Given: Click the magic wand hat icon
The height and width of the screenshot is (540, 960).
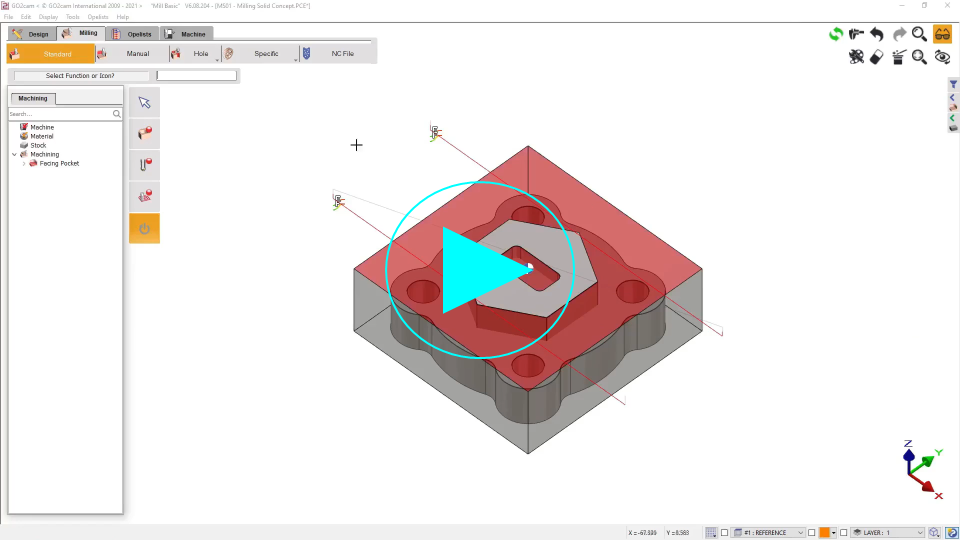Looking at the screenshot, I should (x=899, y=57).
